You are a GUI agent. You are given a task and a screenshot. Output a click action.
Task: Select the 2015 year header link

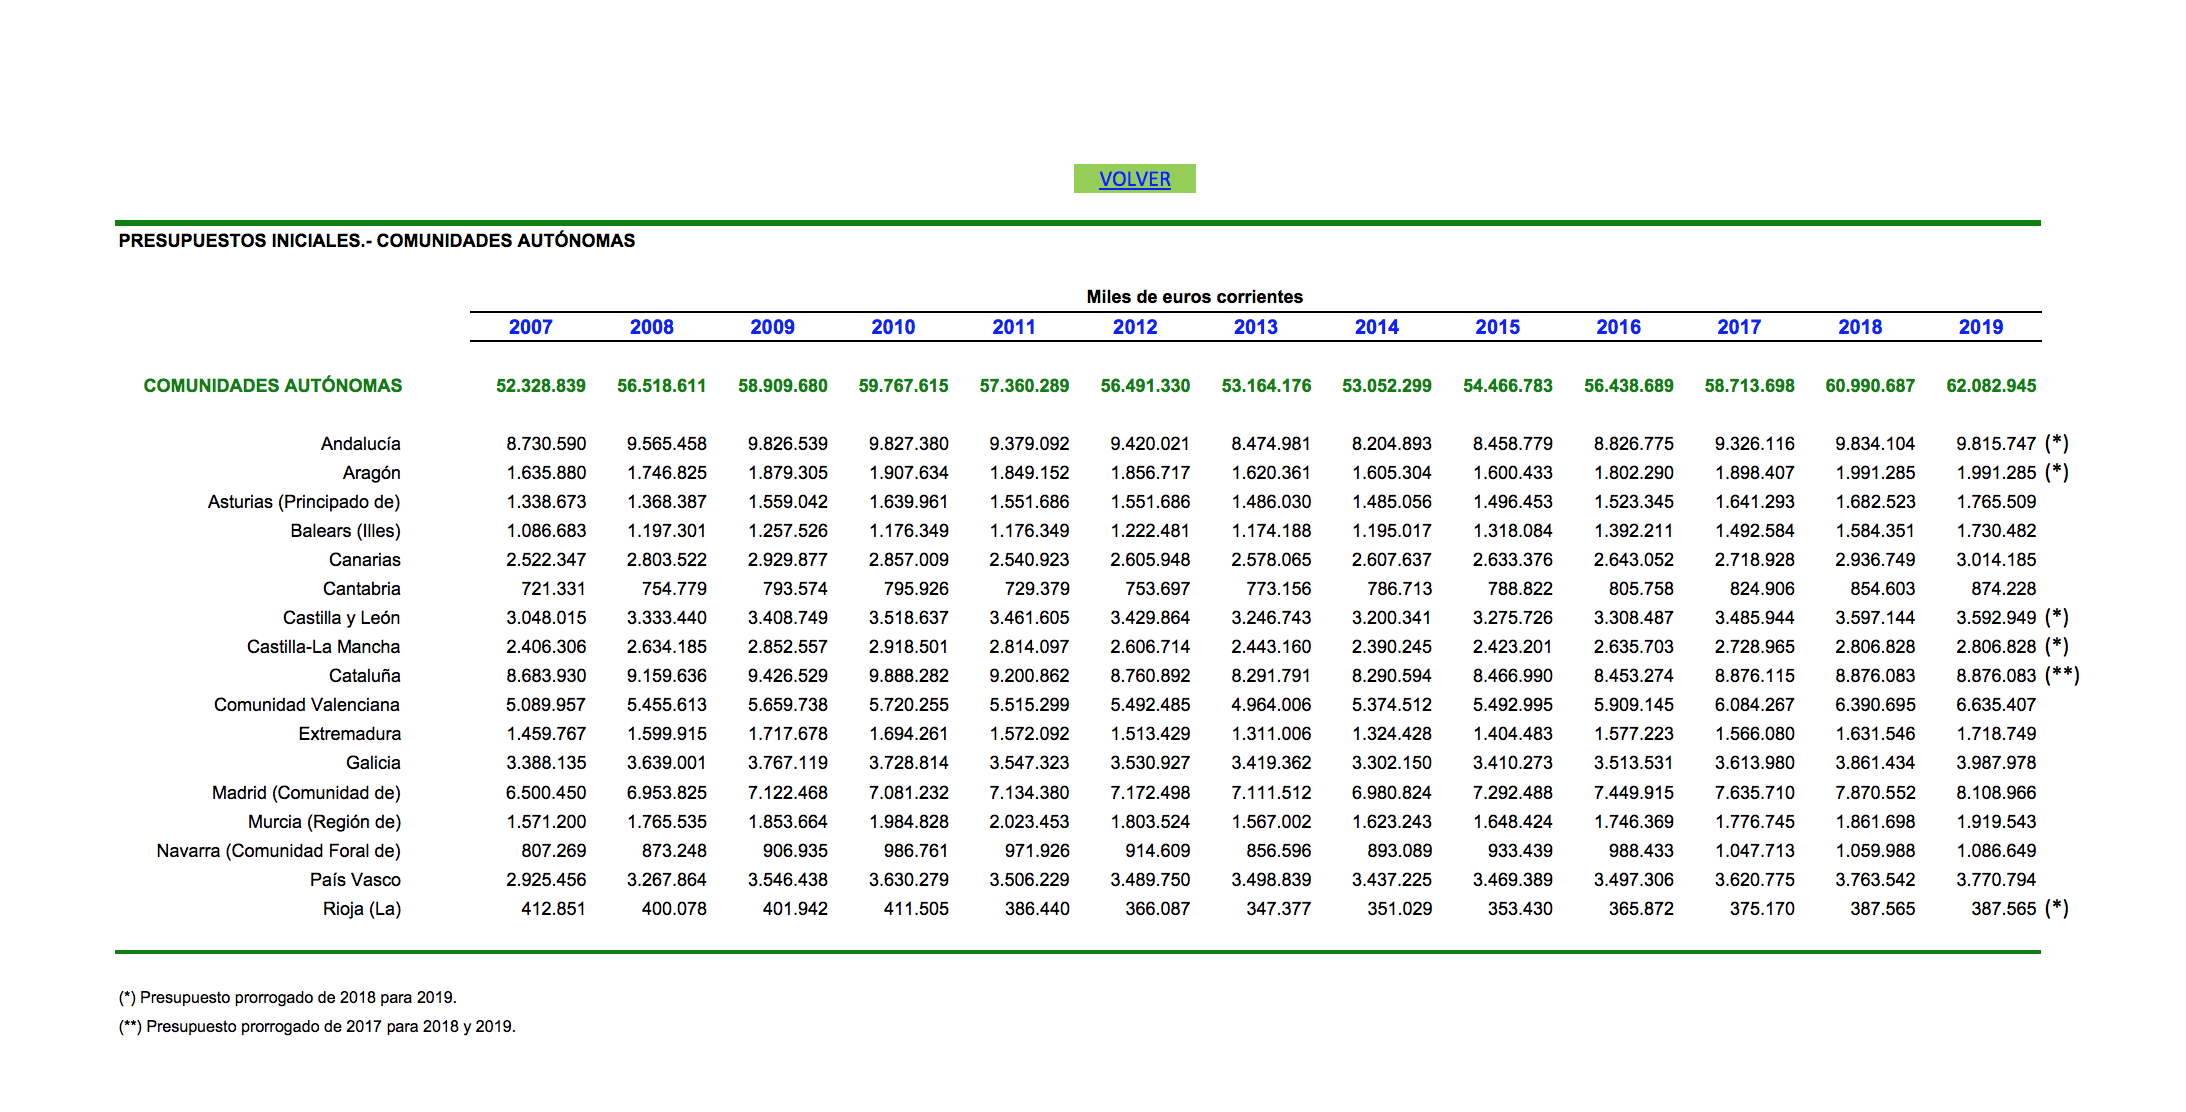[x=1497, y=327]
